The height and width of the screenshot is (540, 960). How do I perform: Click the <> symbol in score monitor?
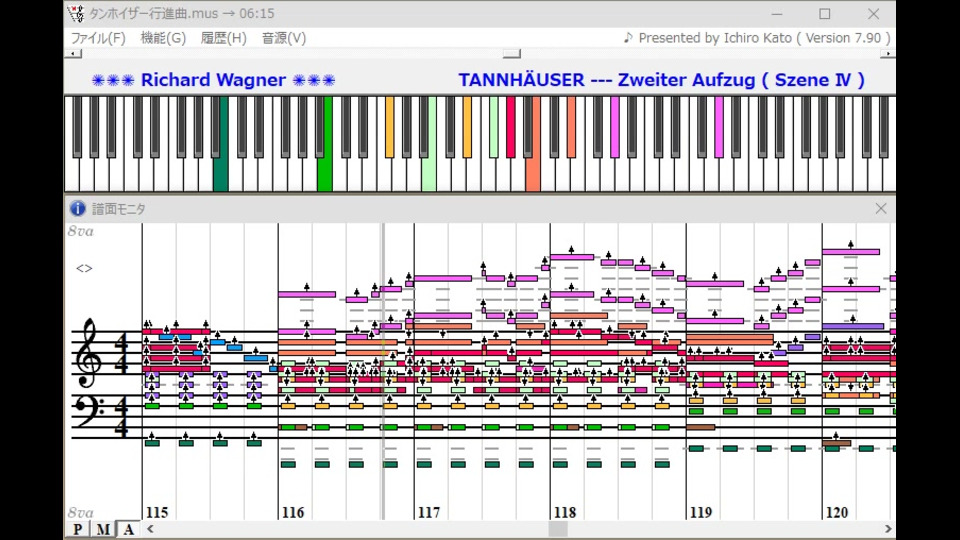click(84, 268)
